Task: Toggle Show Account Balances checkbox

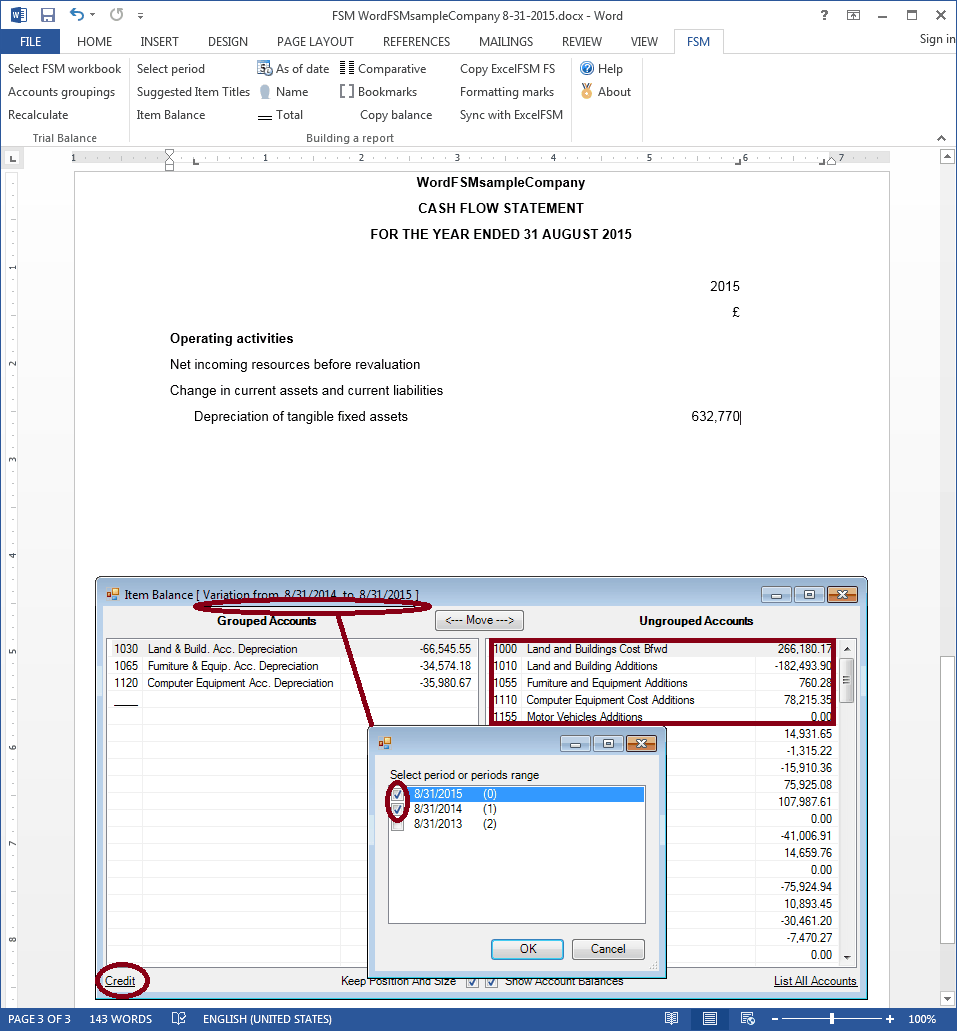Action: point(491,982)
